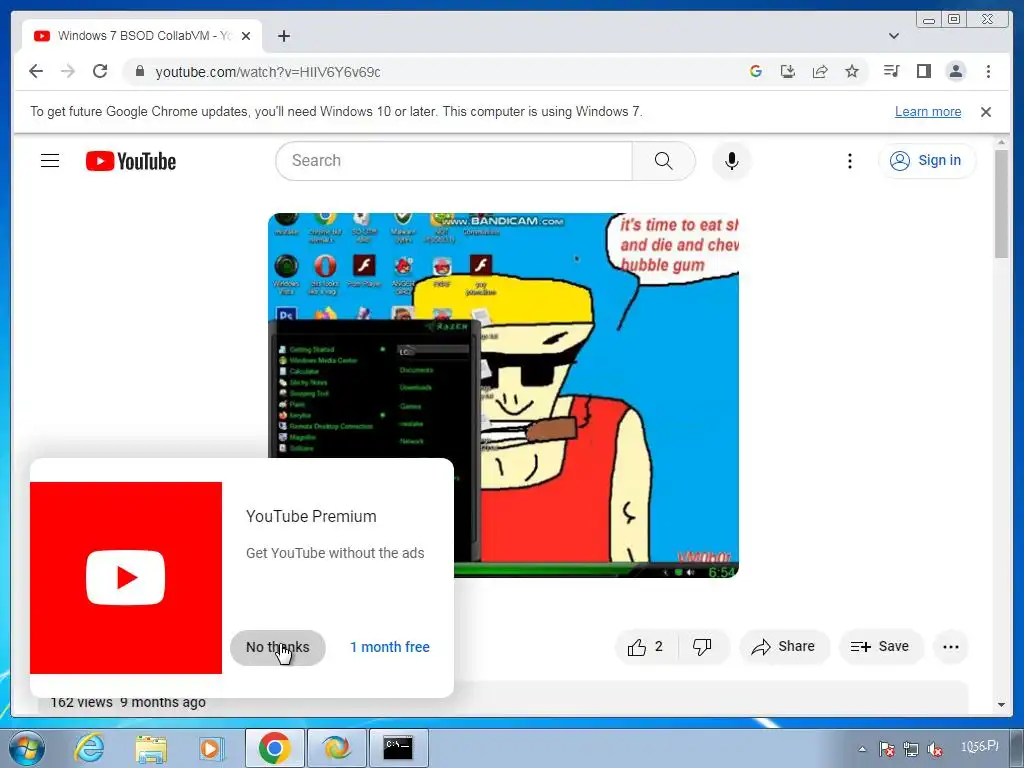1024x768 pixels.
Task: Share this page from address bar
Action: coord(820,71)
